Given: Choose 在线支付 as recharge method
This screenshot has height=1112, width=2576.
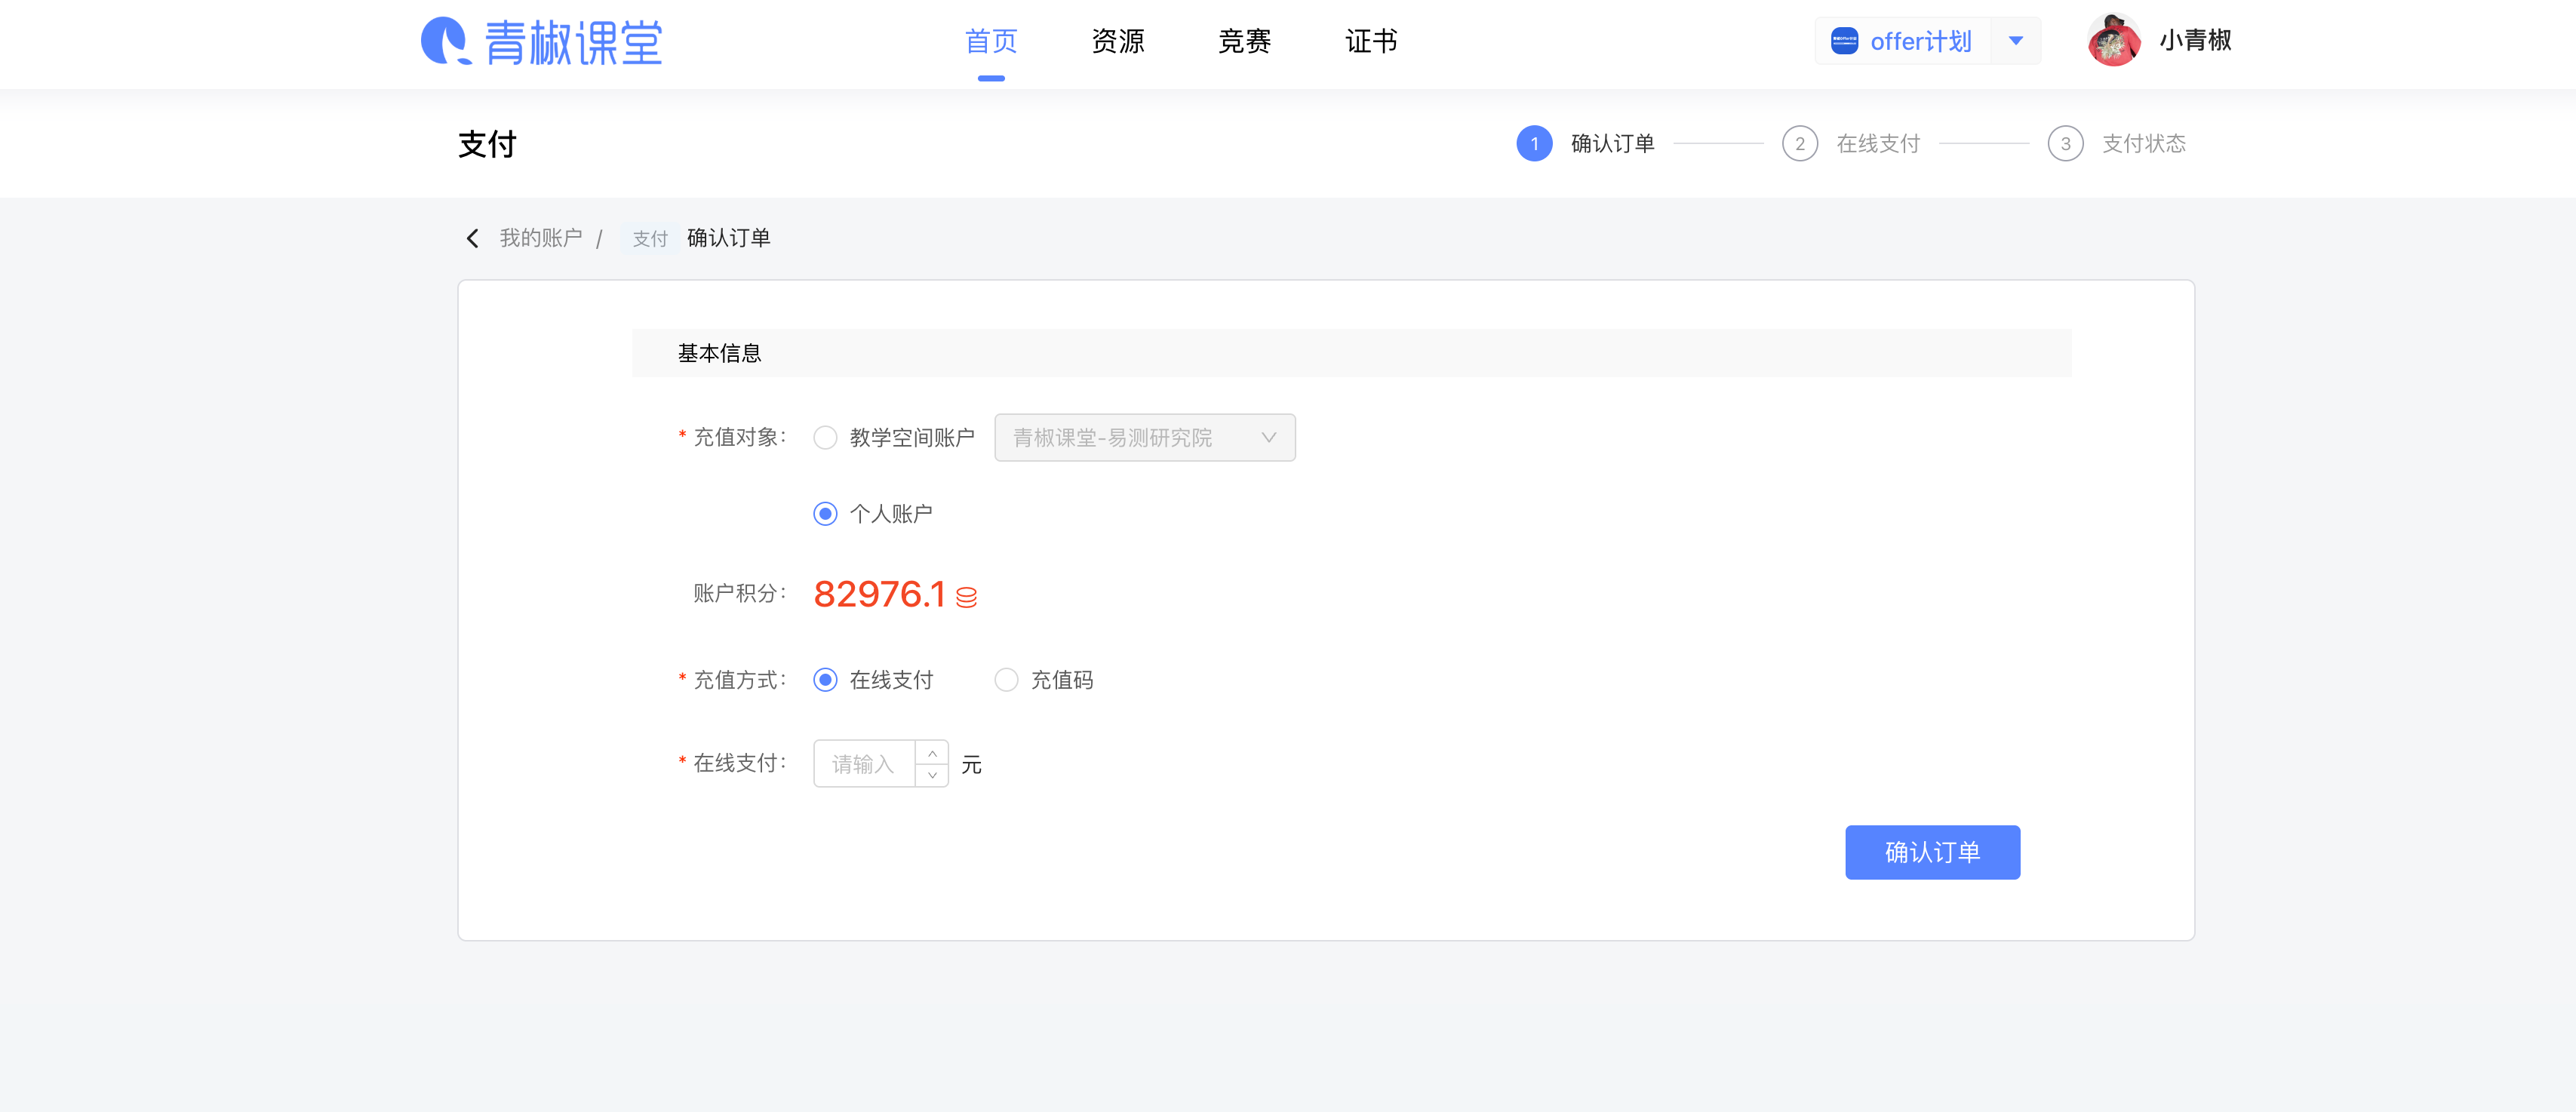Looking at the screenshot, I should (x=825, y=680).
